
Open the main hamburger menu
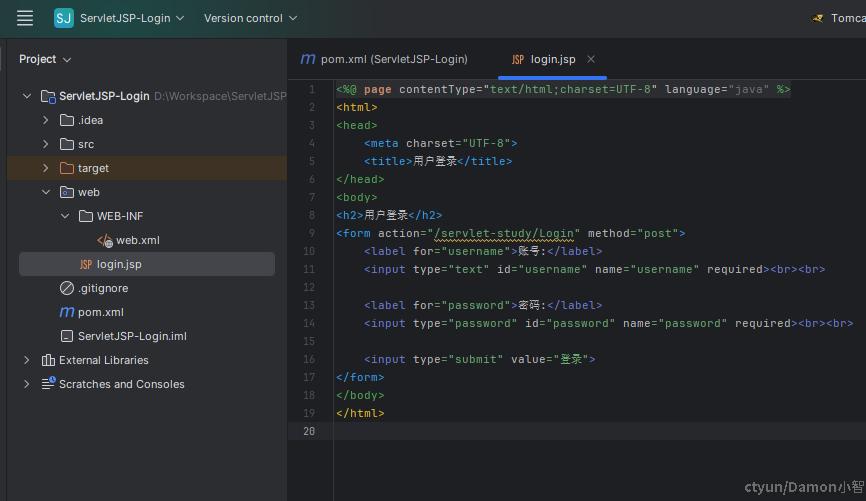(25, 18)
